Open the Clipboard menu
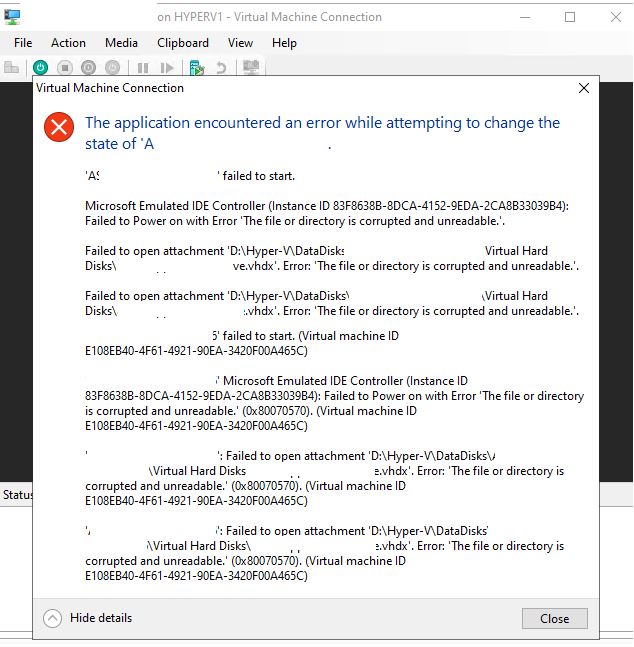This screenshot has height=647, width=634. click(183, 43)
